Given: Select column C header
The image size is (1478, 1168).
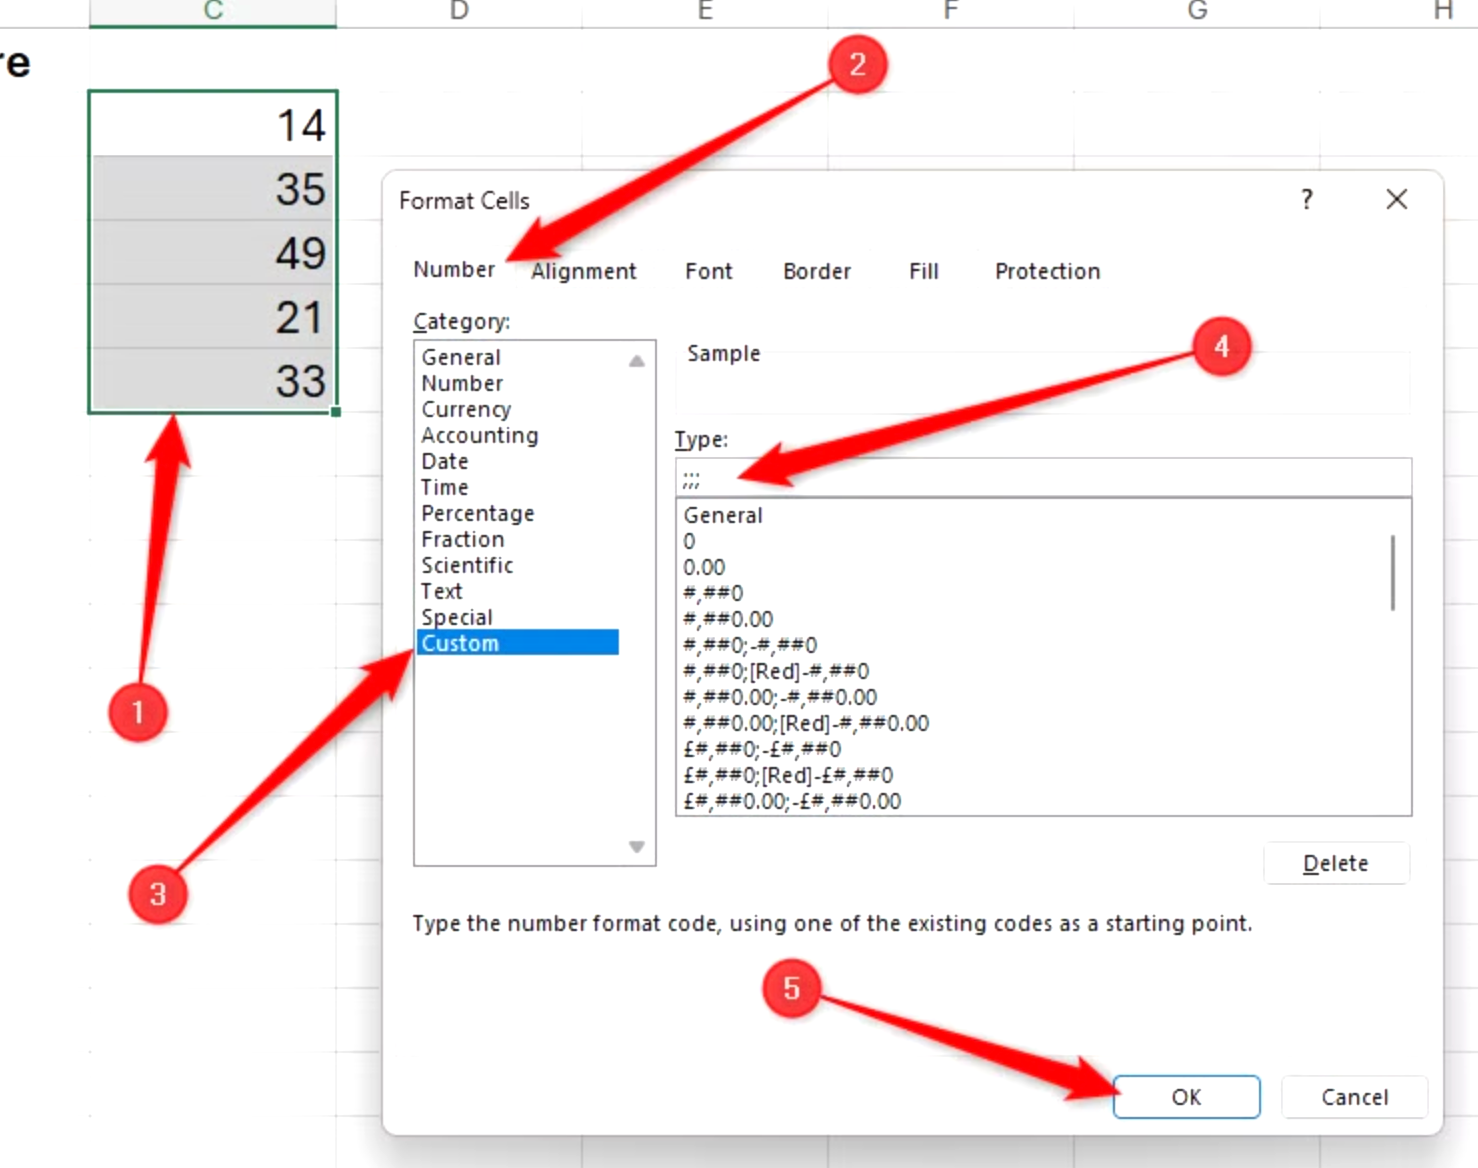Looking at the screenshot, I should (x=213, y=11).
